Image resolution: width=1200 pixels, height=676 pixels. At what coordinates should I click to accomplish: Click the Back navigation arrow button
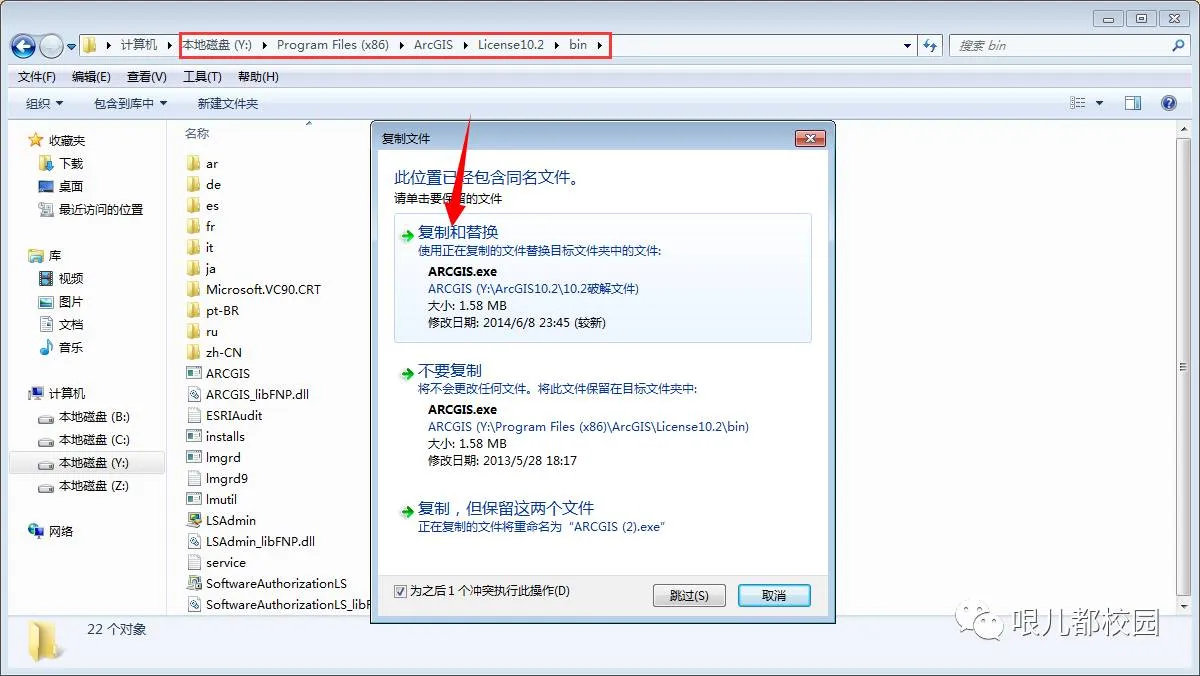click(x=23, y=45)
